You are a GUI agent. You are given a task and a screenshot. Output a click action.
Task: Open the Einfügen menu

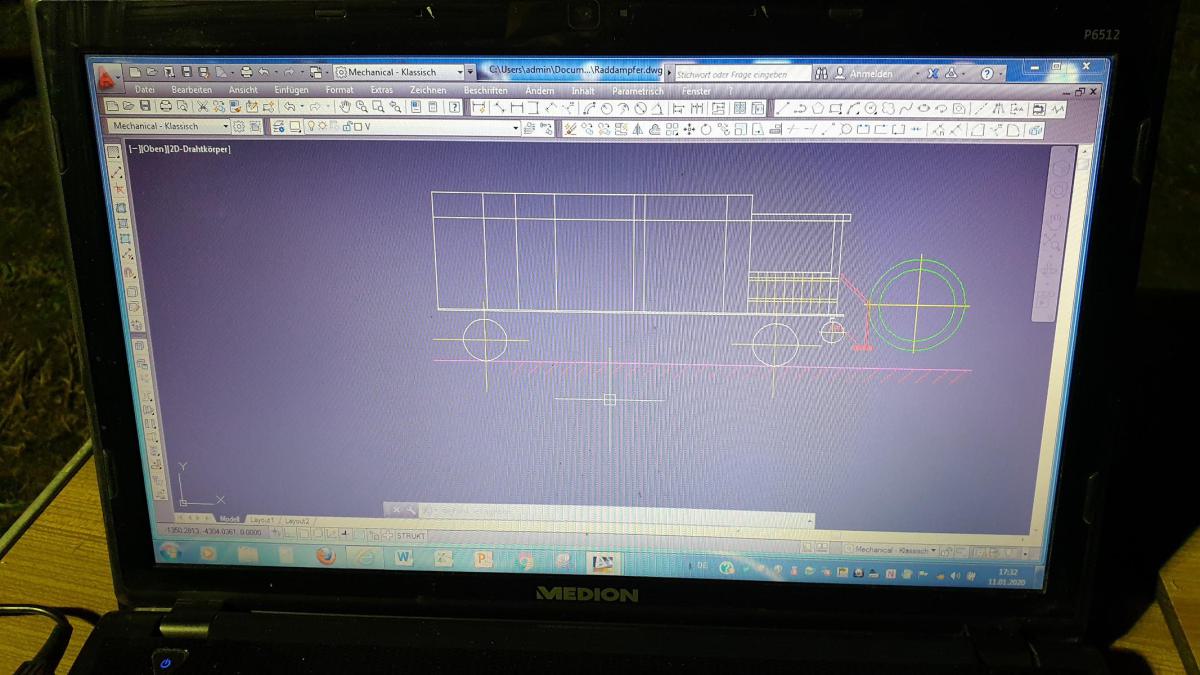(291, 89)
